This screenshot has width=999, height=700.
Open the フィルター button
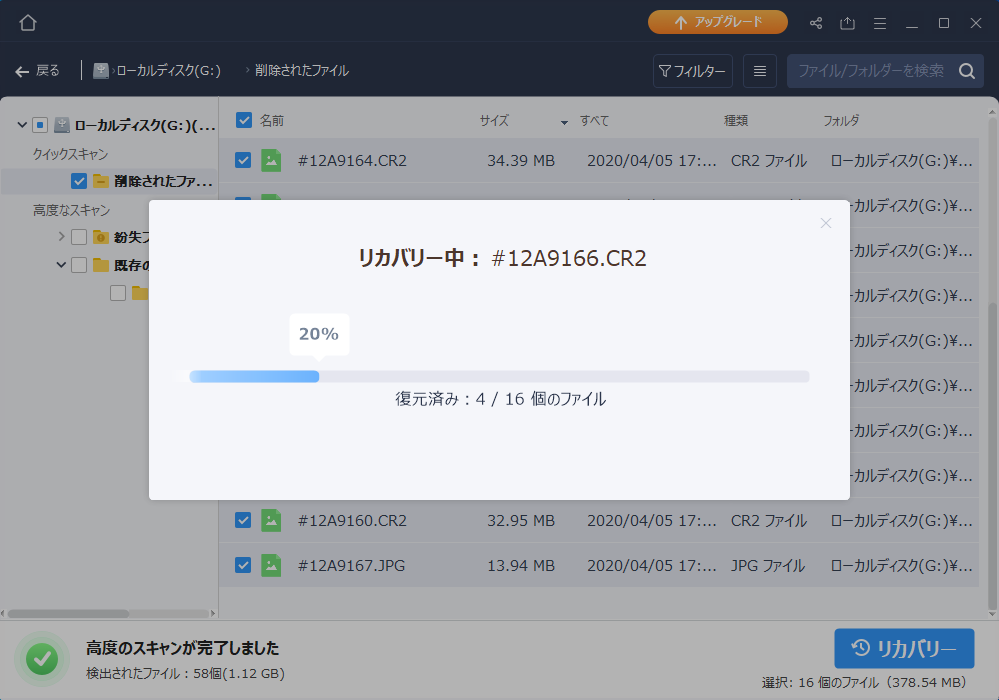[x=692, y=71]
